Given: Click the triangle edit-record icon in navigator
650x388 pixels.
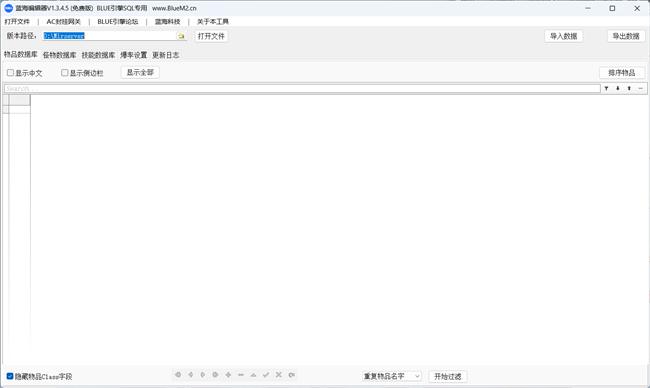Looking at the screenshot, I should [253, 375].
